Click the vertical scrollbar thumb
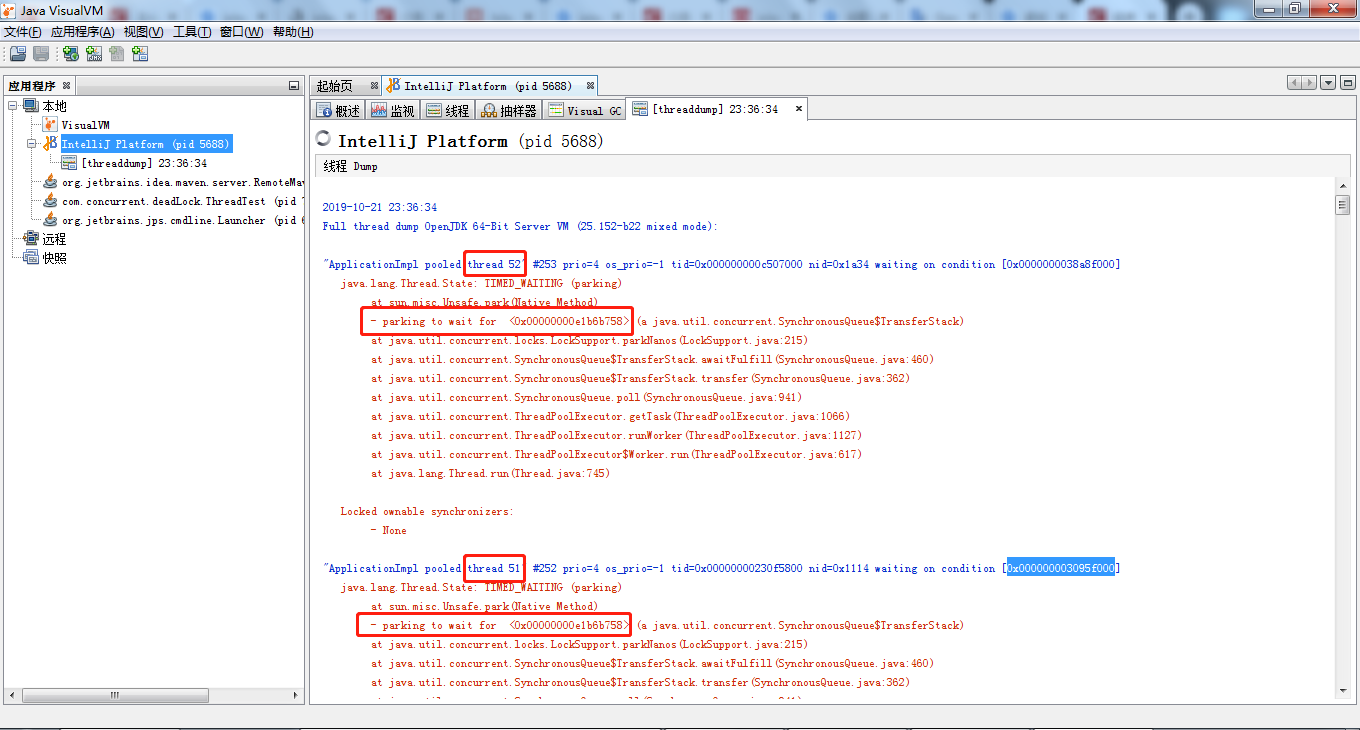The height and width of the screenshot is (730, 1360). (1343, 206)
